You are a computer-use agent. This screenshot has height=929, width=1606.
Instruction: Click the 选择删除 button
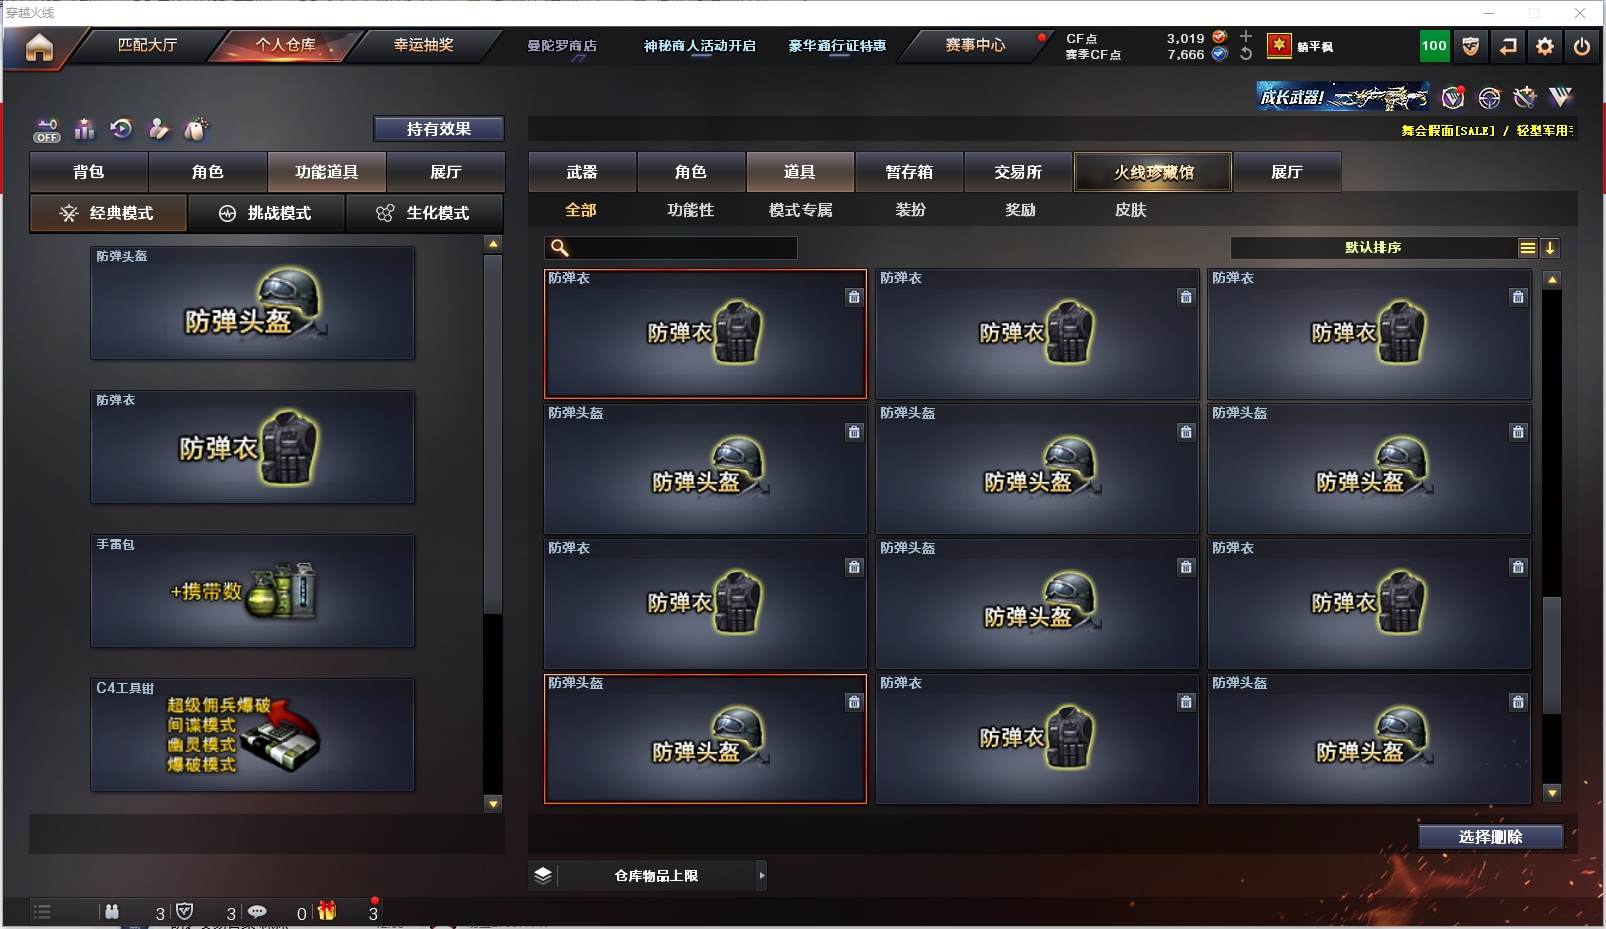pos(1491,837)
